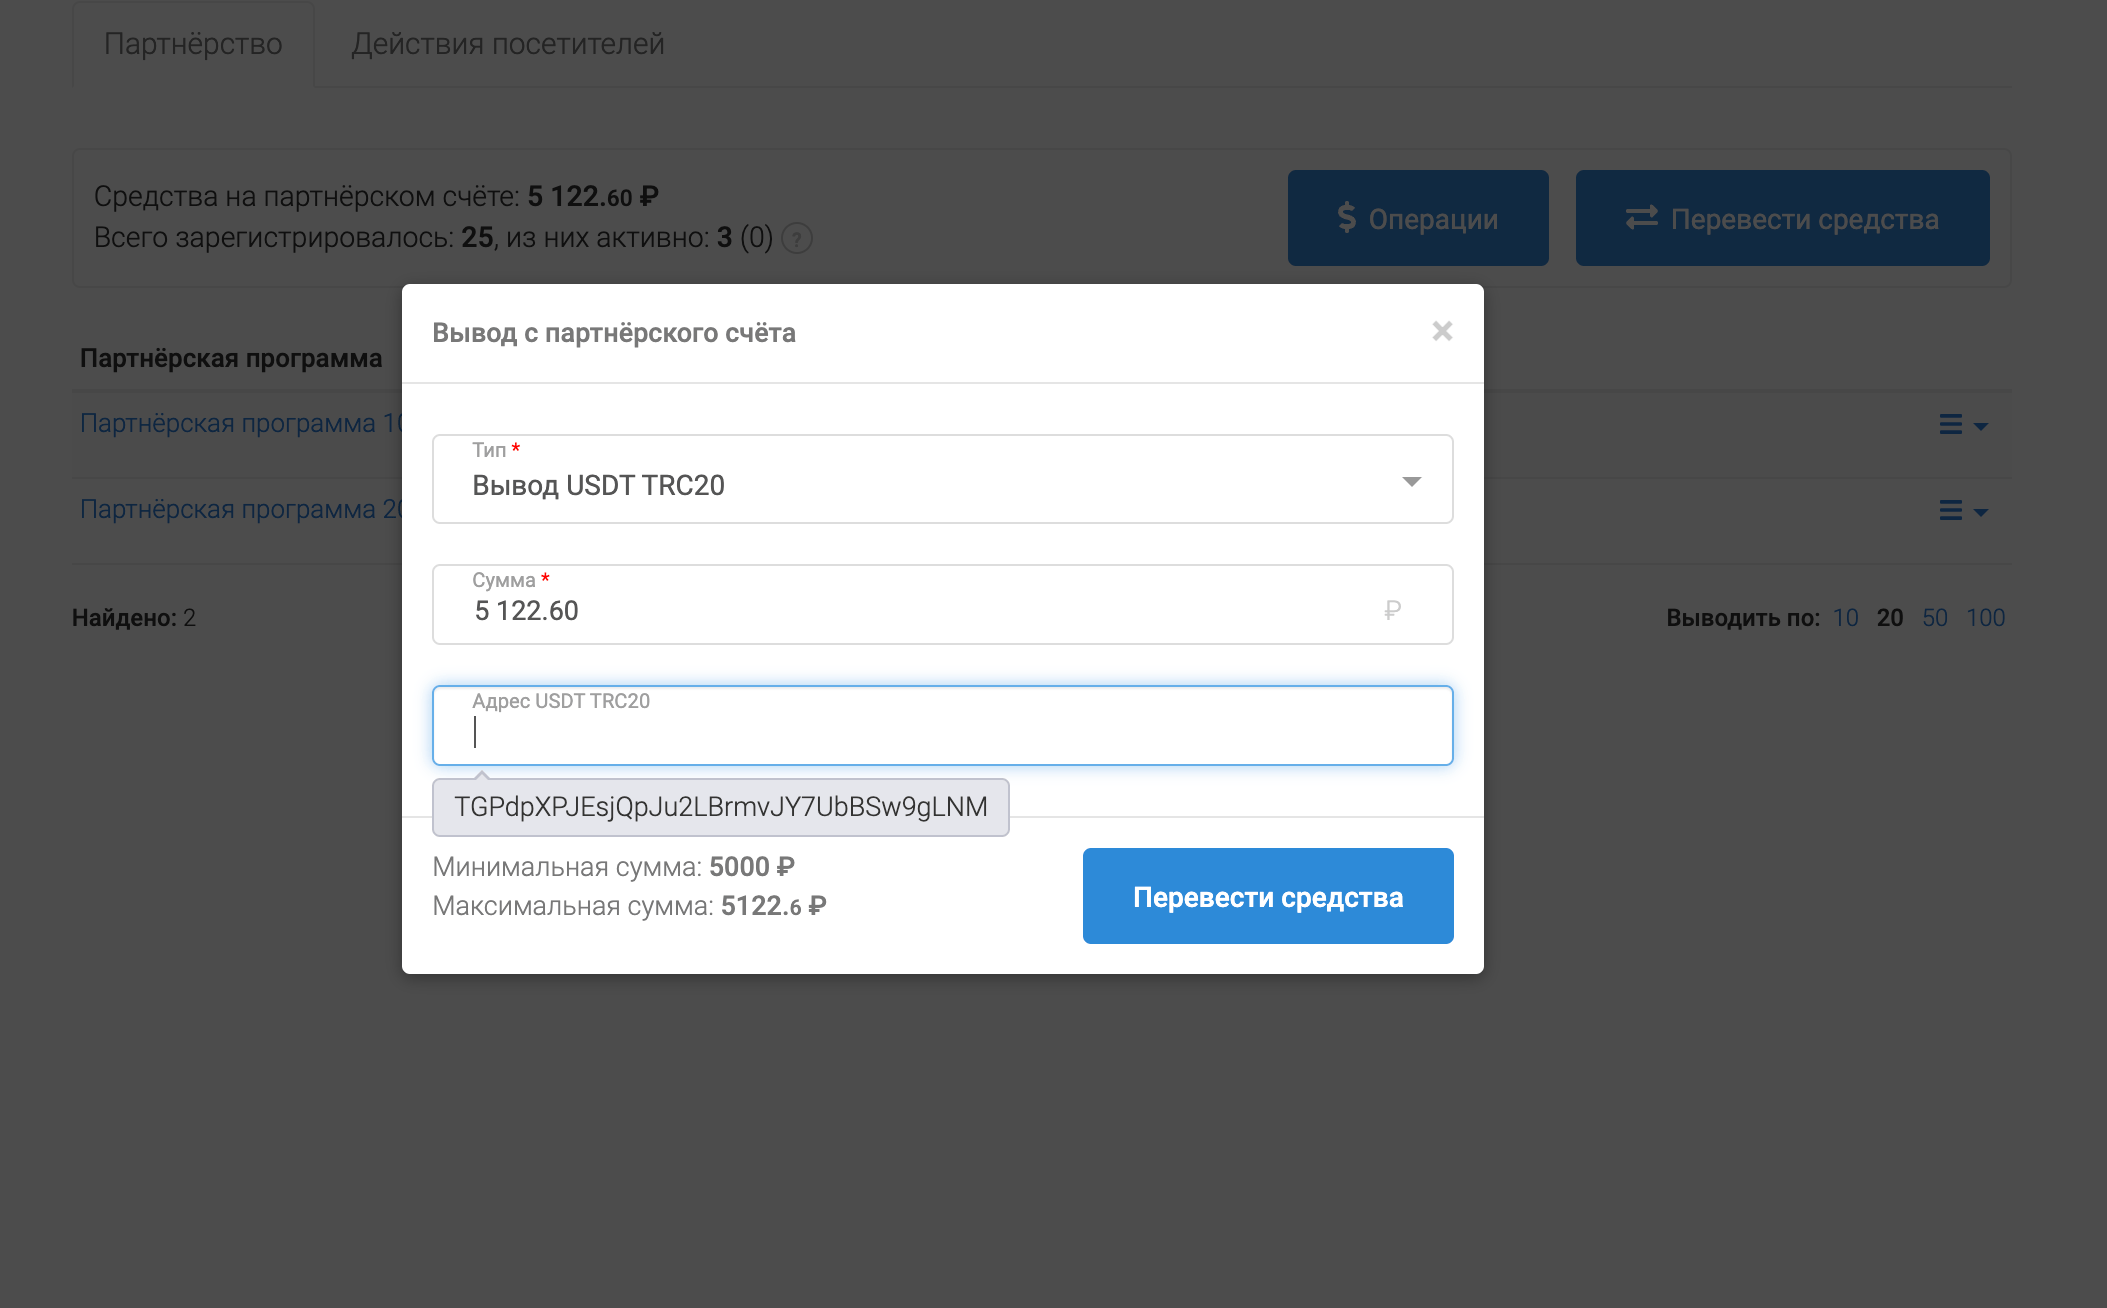Open Вывод USDT TRC20 type selector
This screenshot has height=1308, width=2107.
coord(900,485)
